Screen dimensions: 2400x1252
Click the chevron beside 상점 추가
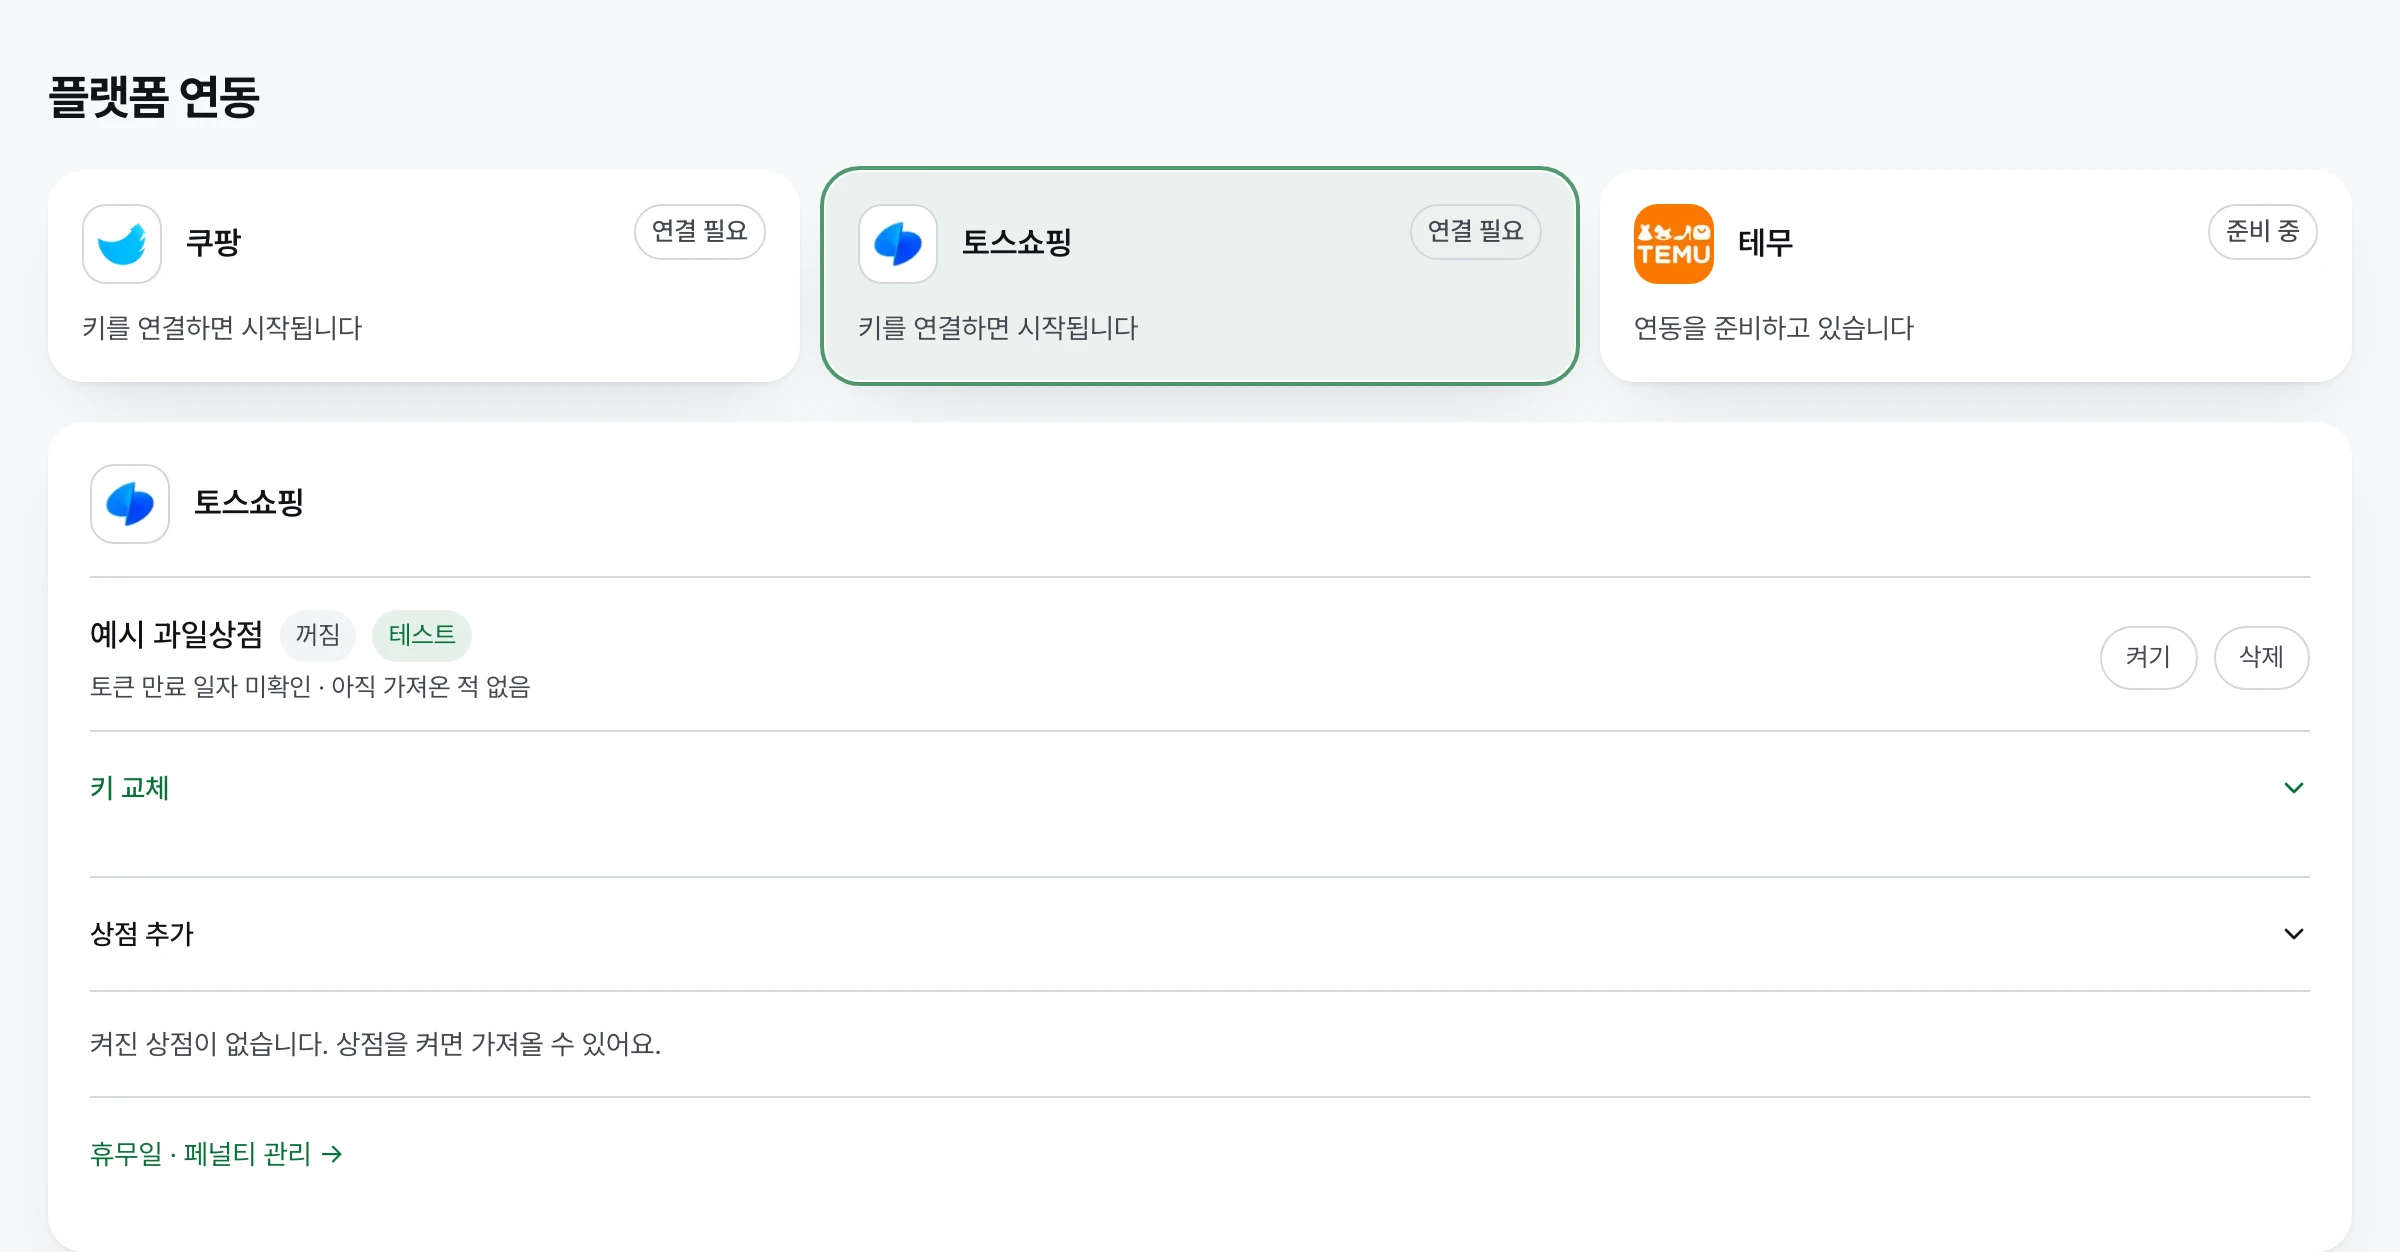coord(2294,934)
